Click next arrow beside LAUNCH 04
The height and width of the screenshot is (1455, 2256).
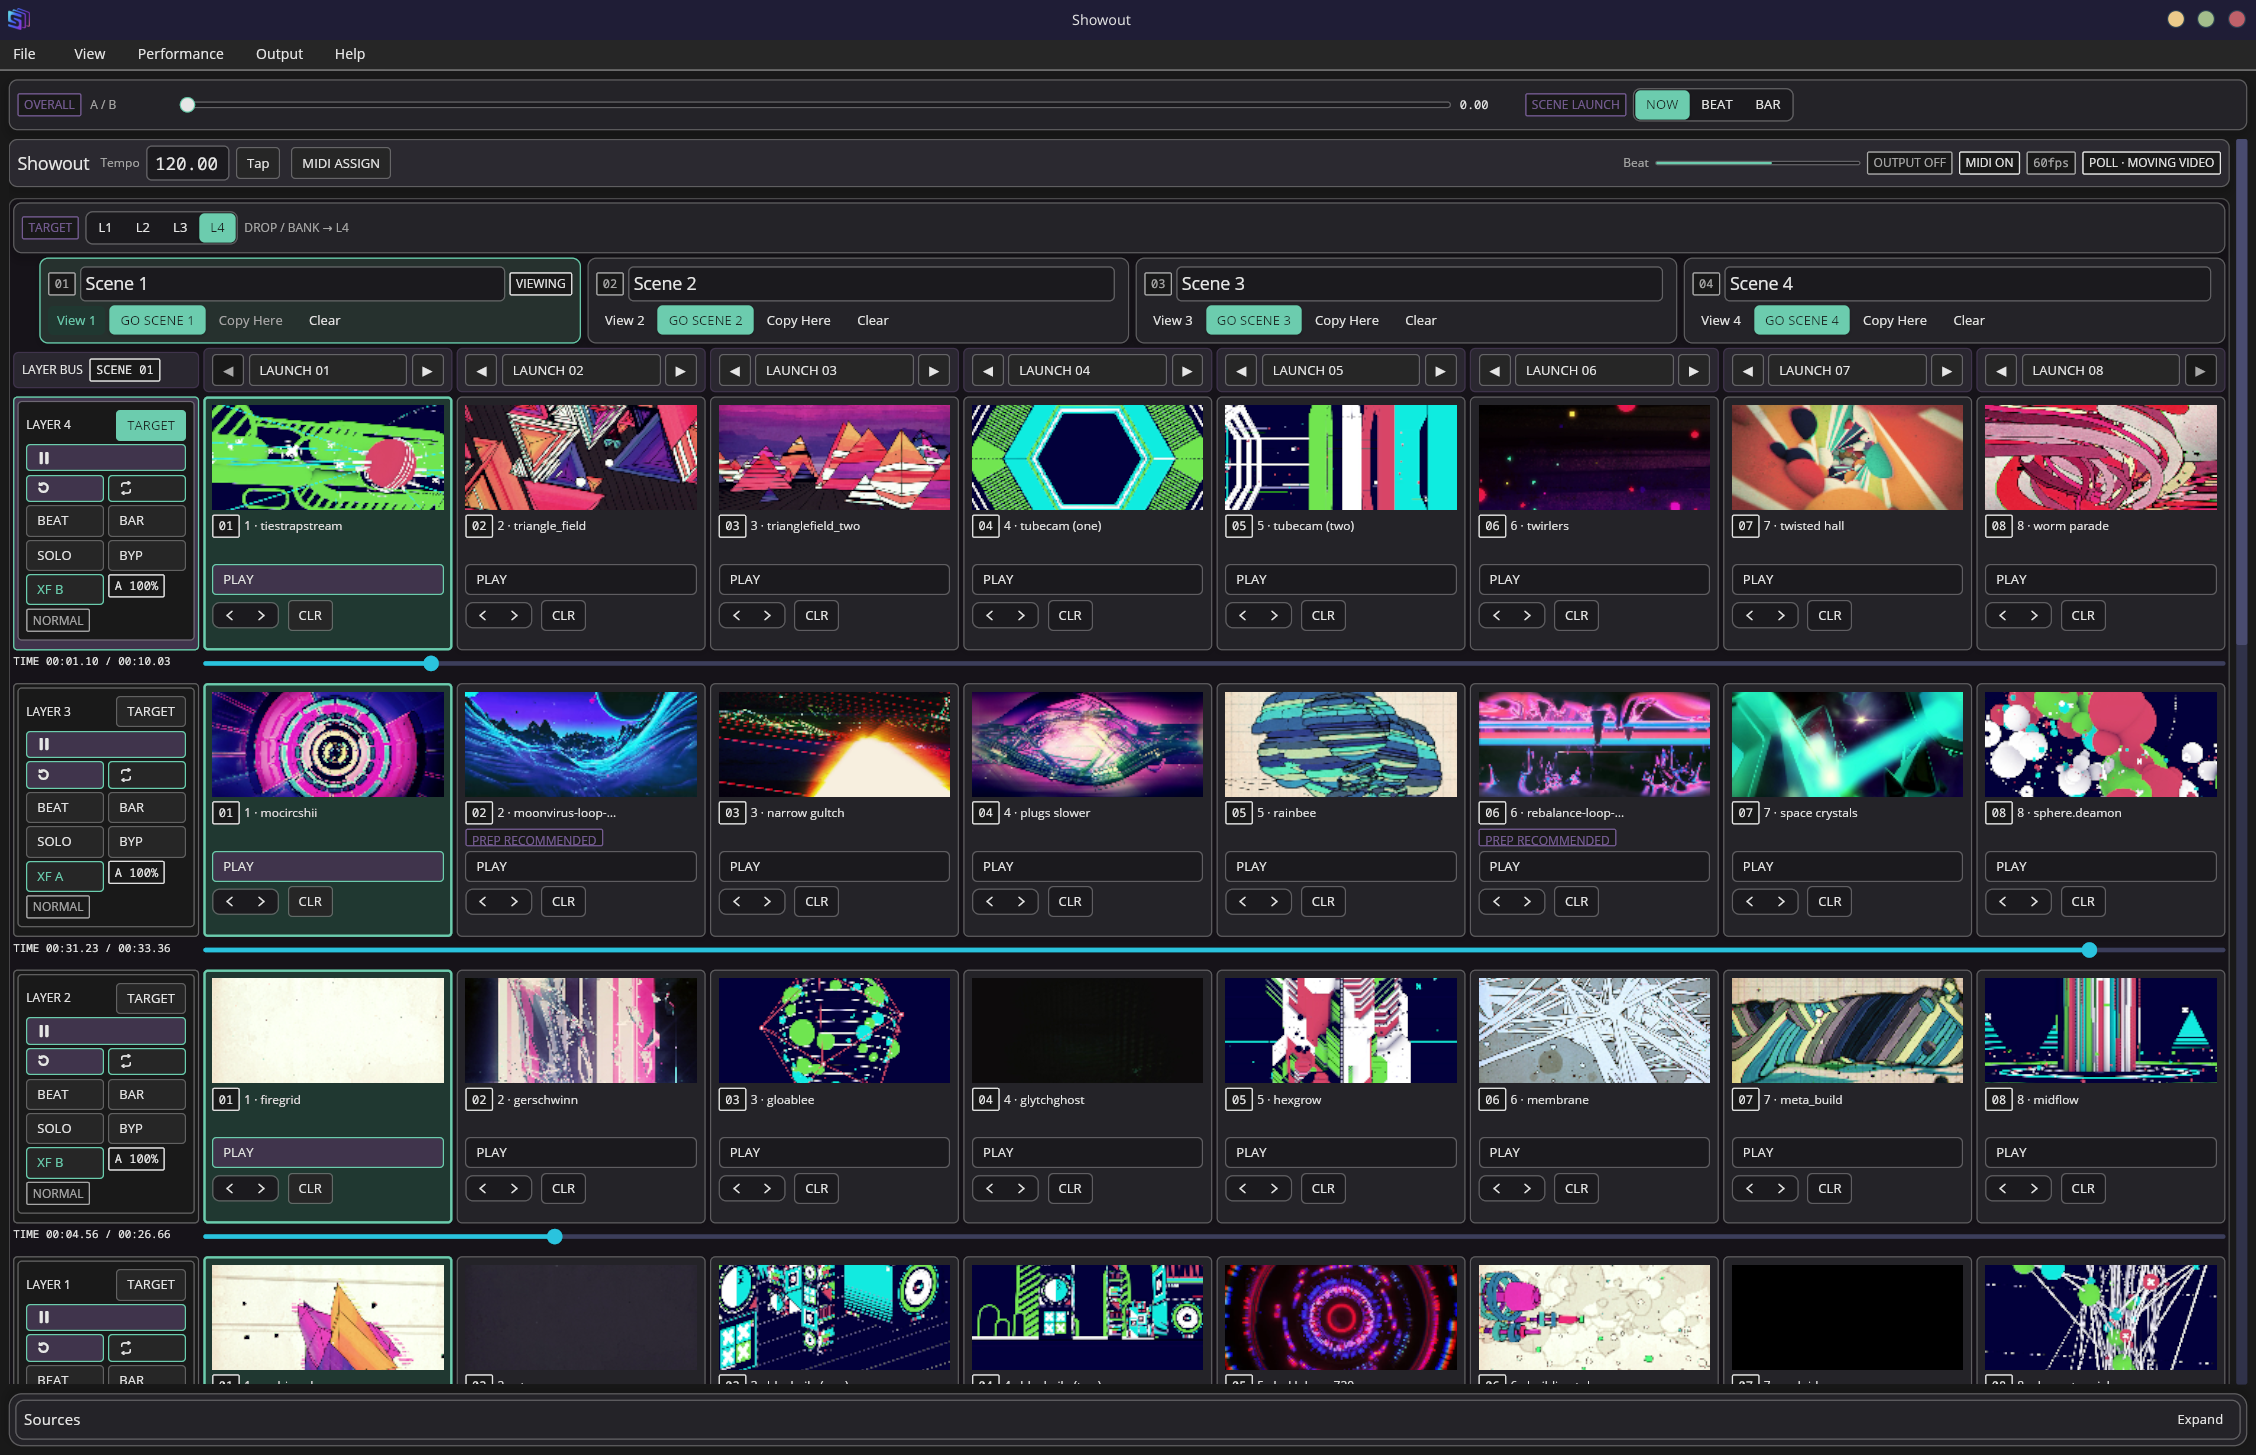(1187, 371)
